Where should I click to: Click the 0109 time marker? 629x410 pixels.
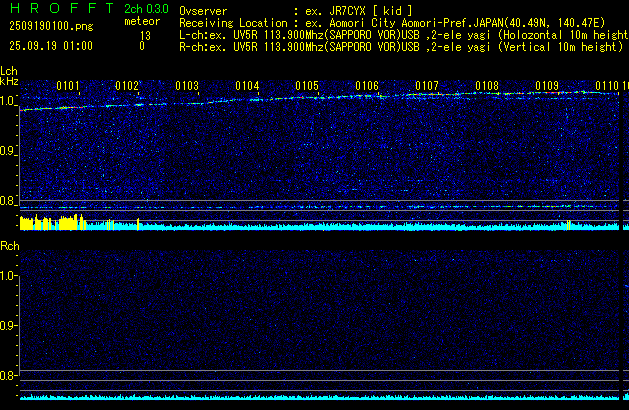pyautogui.click(x=547, y=86)
